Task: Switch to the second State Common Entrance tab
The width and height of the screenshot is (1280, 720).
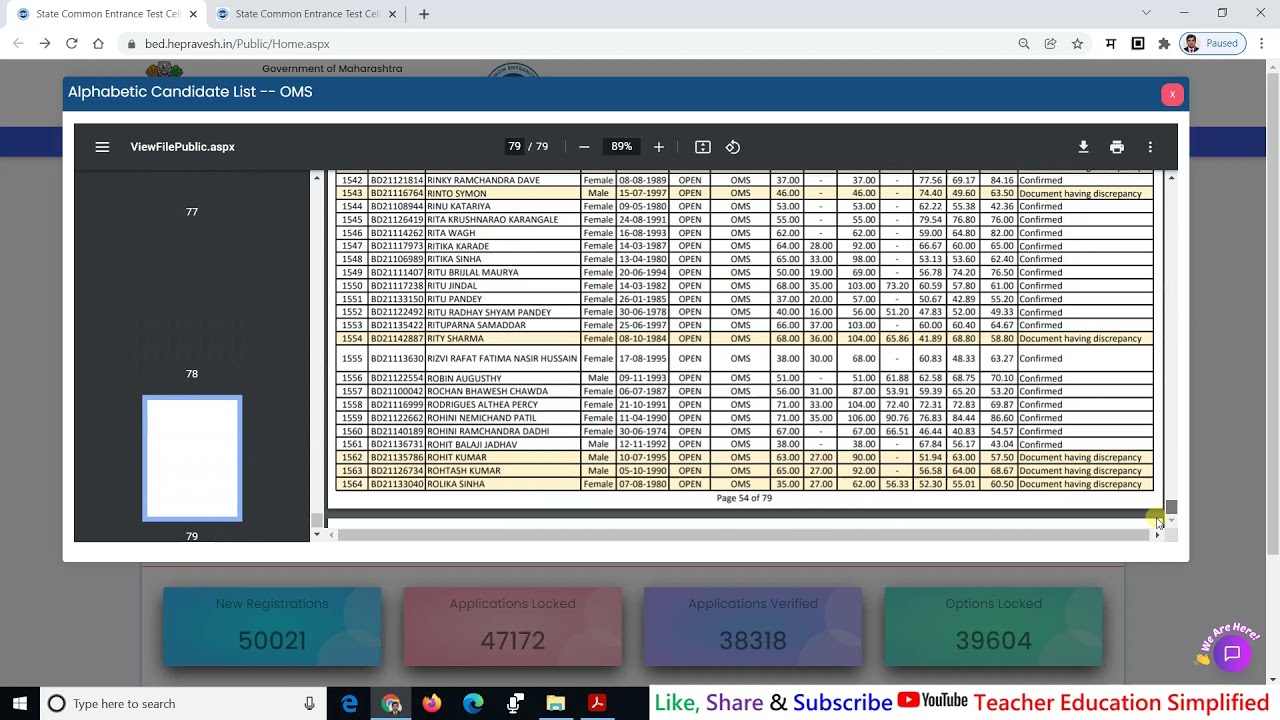Action: [x=306, y=14]
